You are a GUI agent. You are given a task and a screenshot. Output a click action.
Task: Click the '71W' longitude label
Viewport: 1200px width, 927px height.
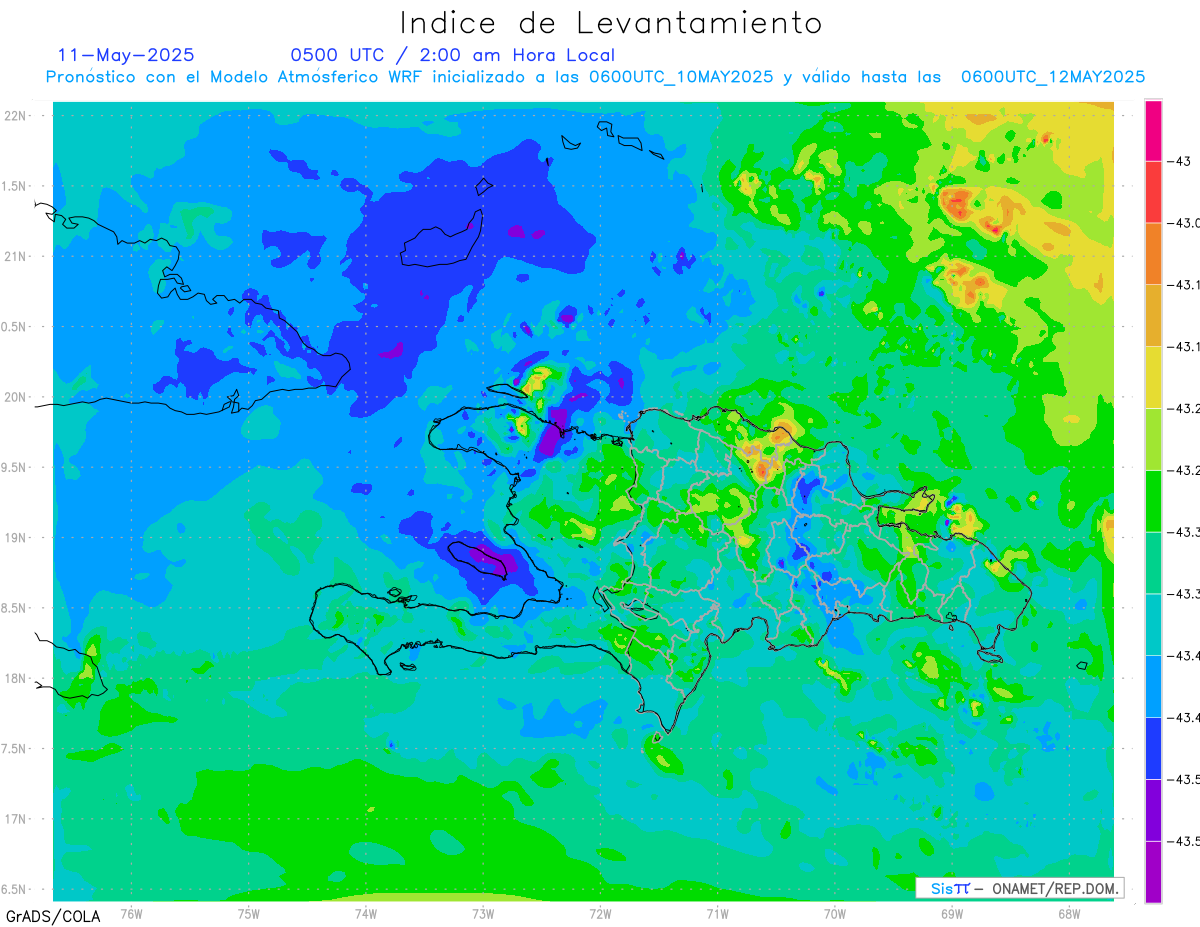click(x=717, y=913)
